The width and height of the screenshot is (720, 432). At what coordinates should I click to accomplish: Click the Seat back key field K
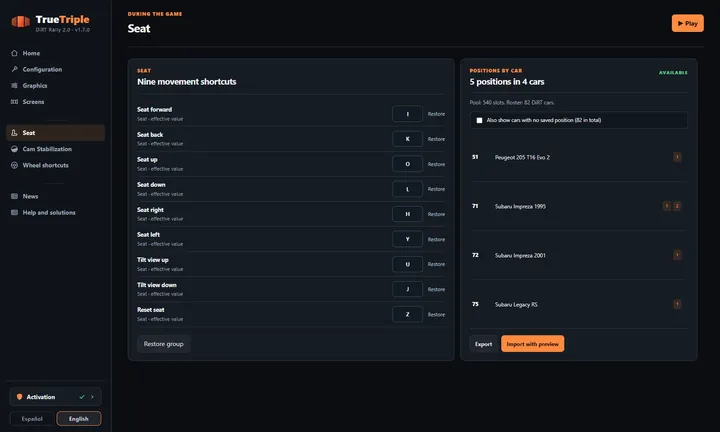407,139
